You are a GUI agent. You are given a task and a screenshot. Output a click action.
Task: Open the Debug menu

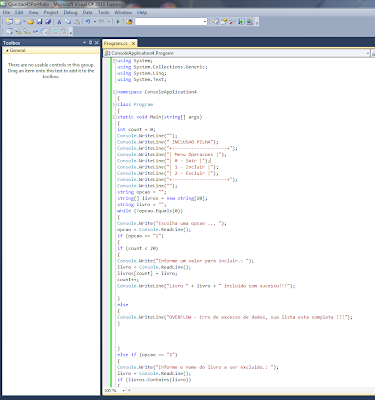pos(70,12)
